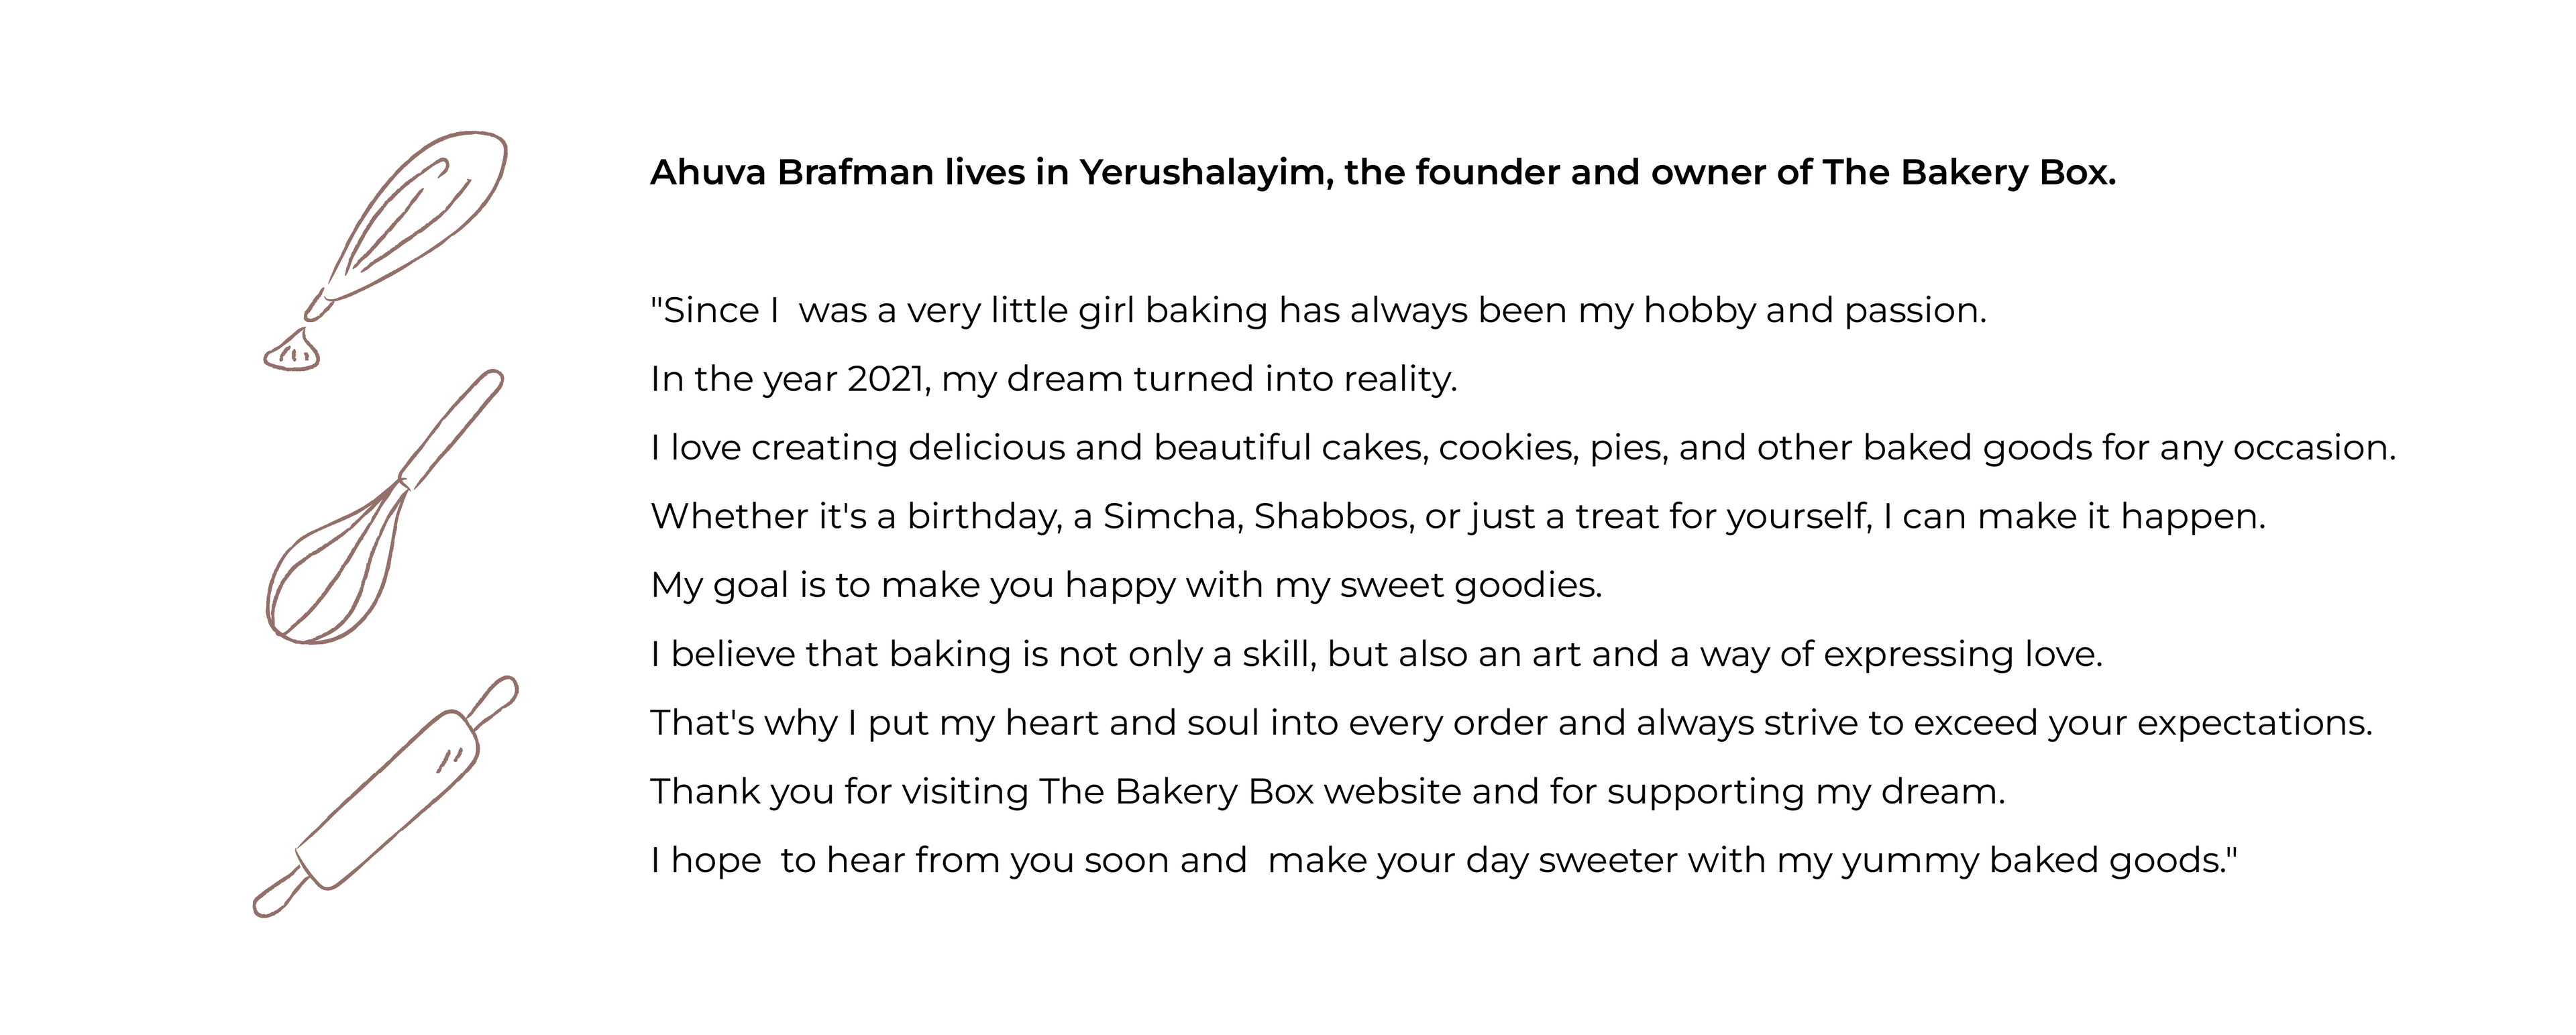The height and width of the screenshot is (1035, 2576).
Task: Click the "I hope to hear from you" line
Action: pyautogui.click(x=1444, y=861)
